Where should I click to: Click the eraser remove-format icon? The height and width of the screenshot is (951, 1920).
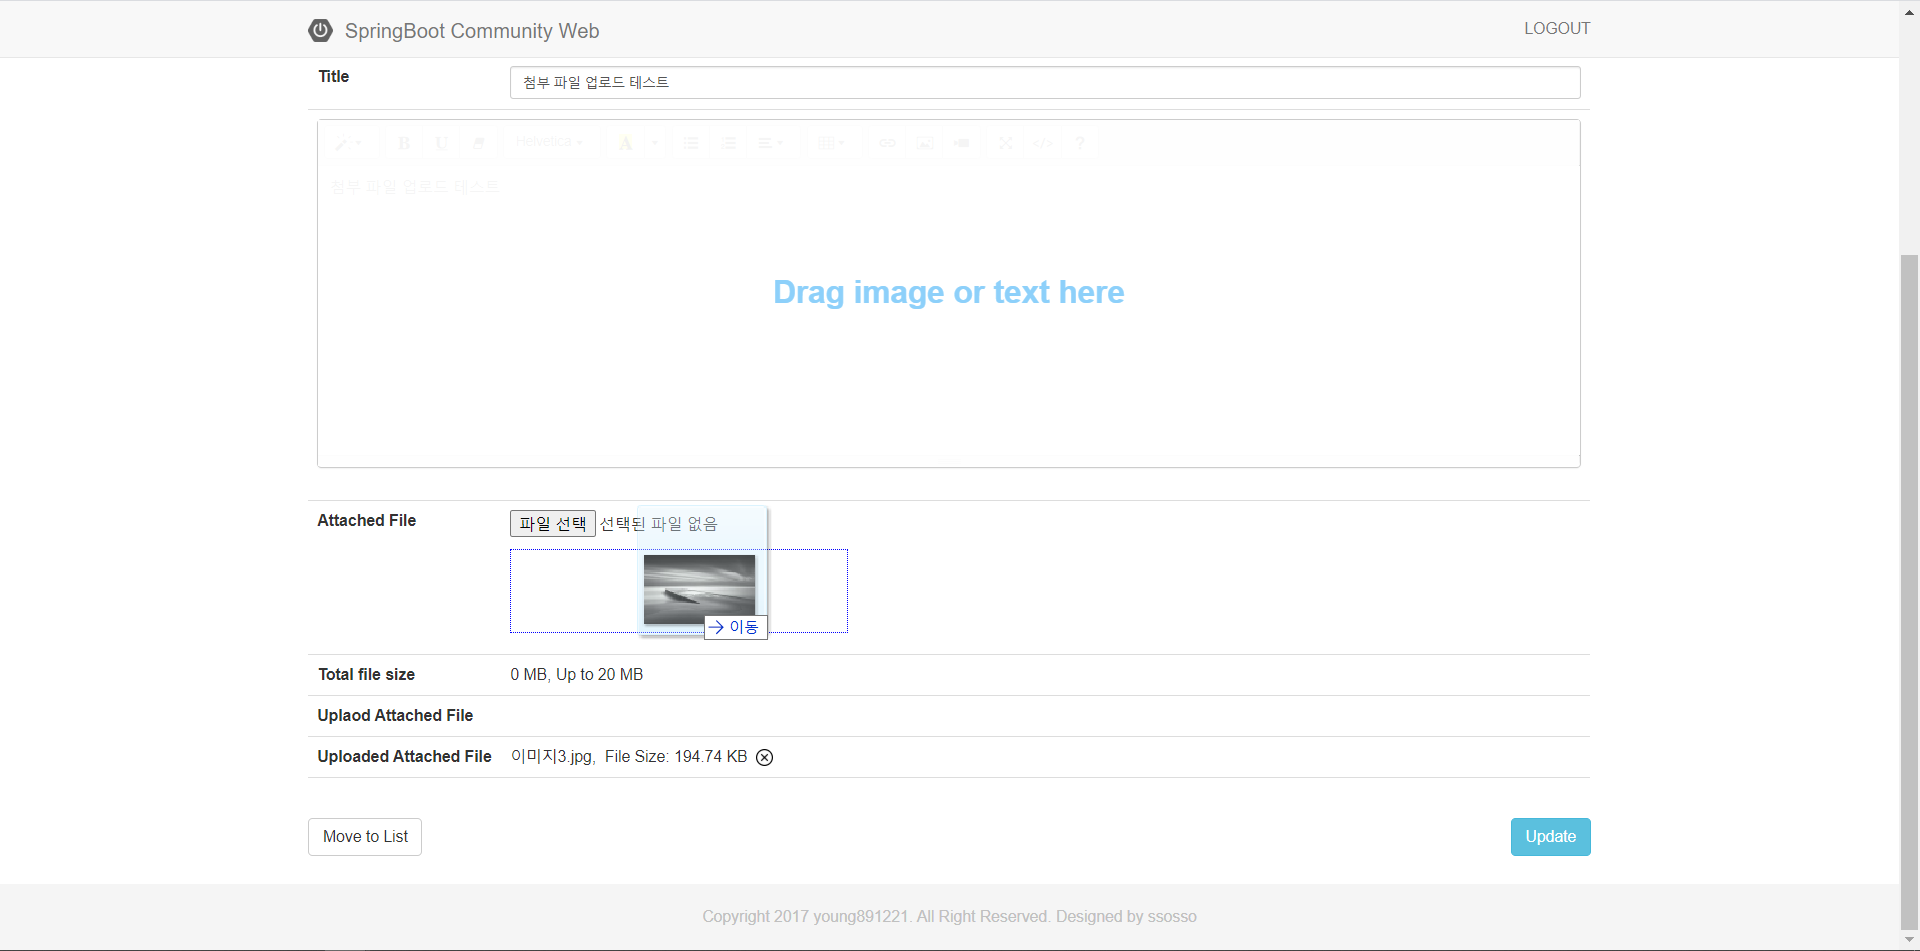478,143
